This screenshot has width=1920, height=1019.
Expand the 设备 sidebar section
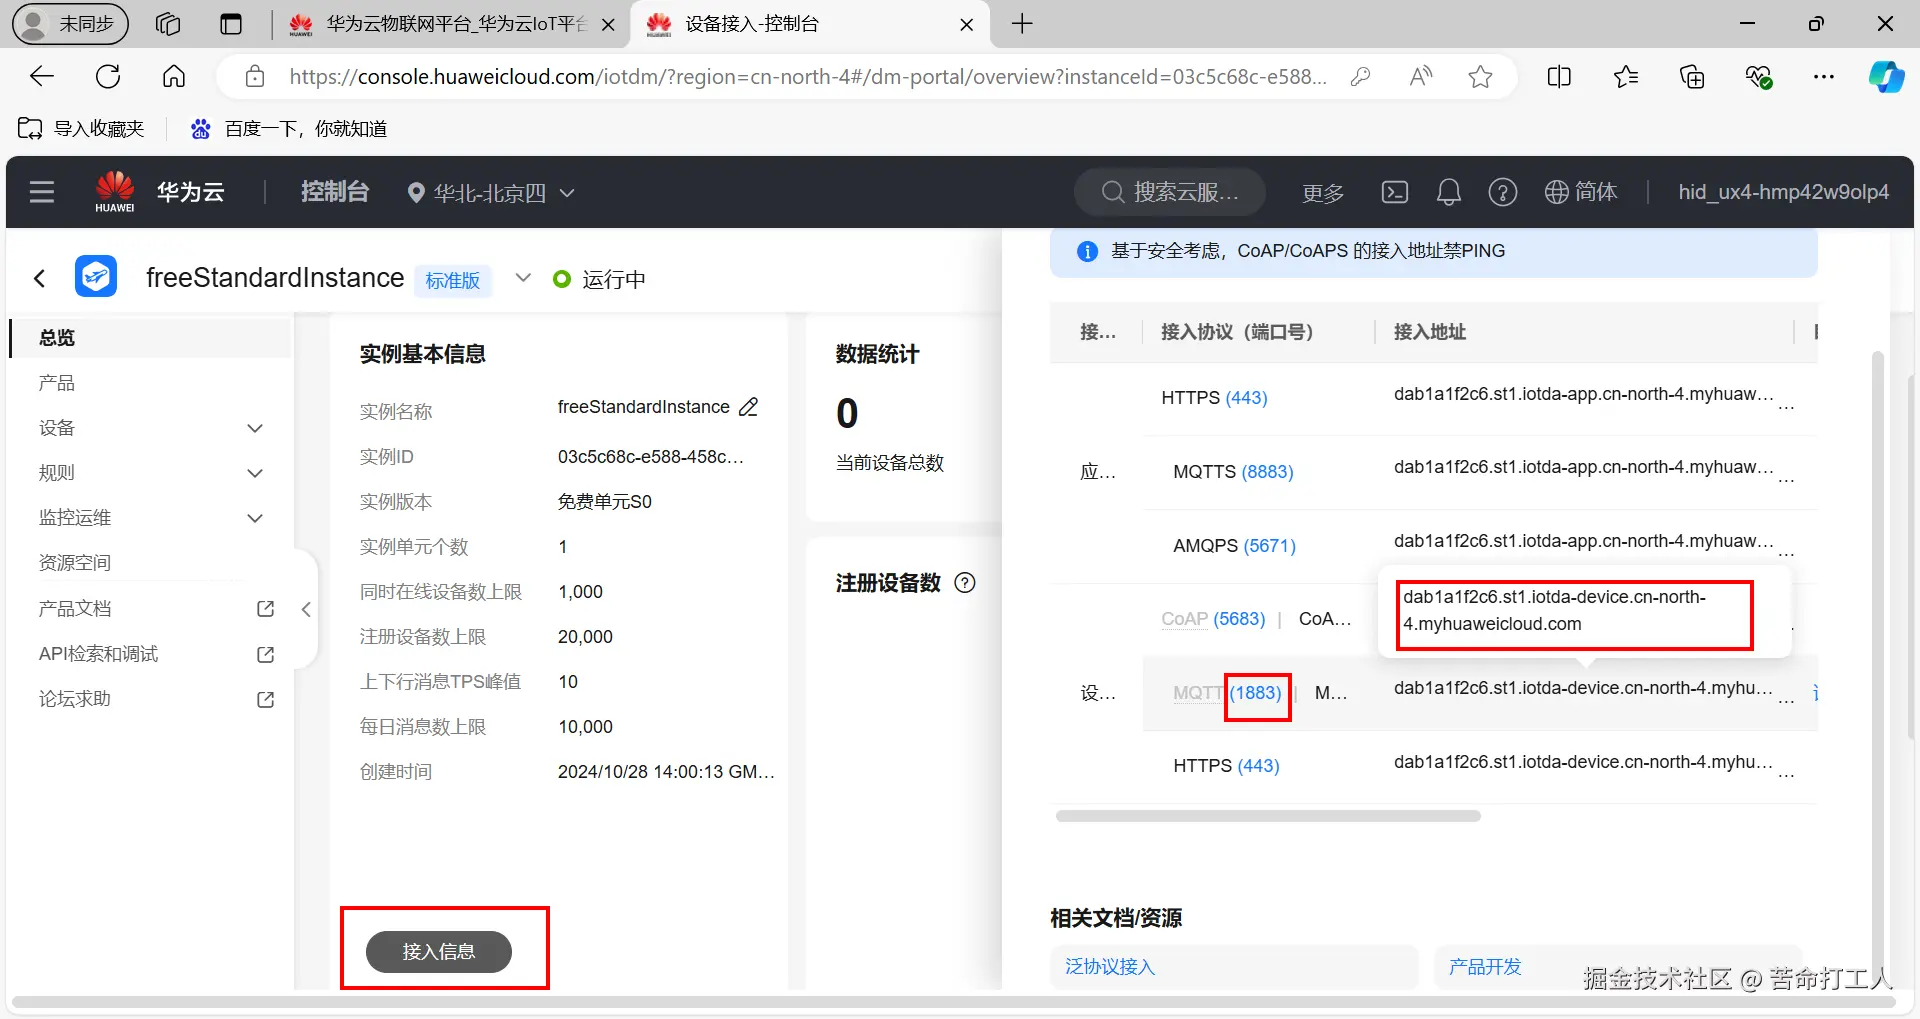pos(255,427)
